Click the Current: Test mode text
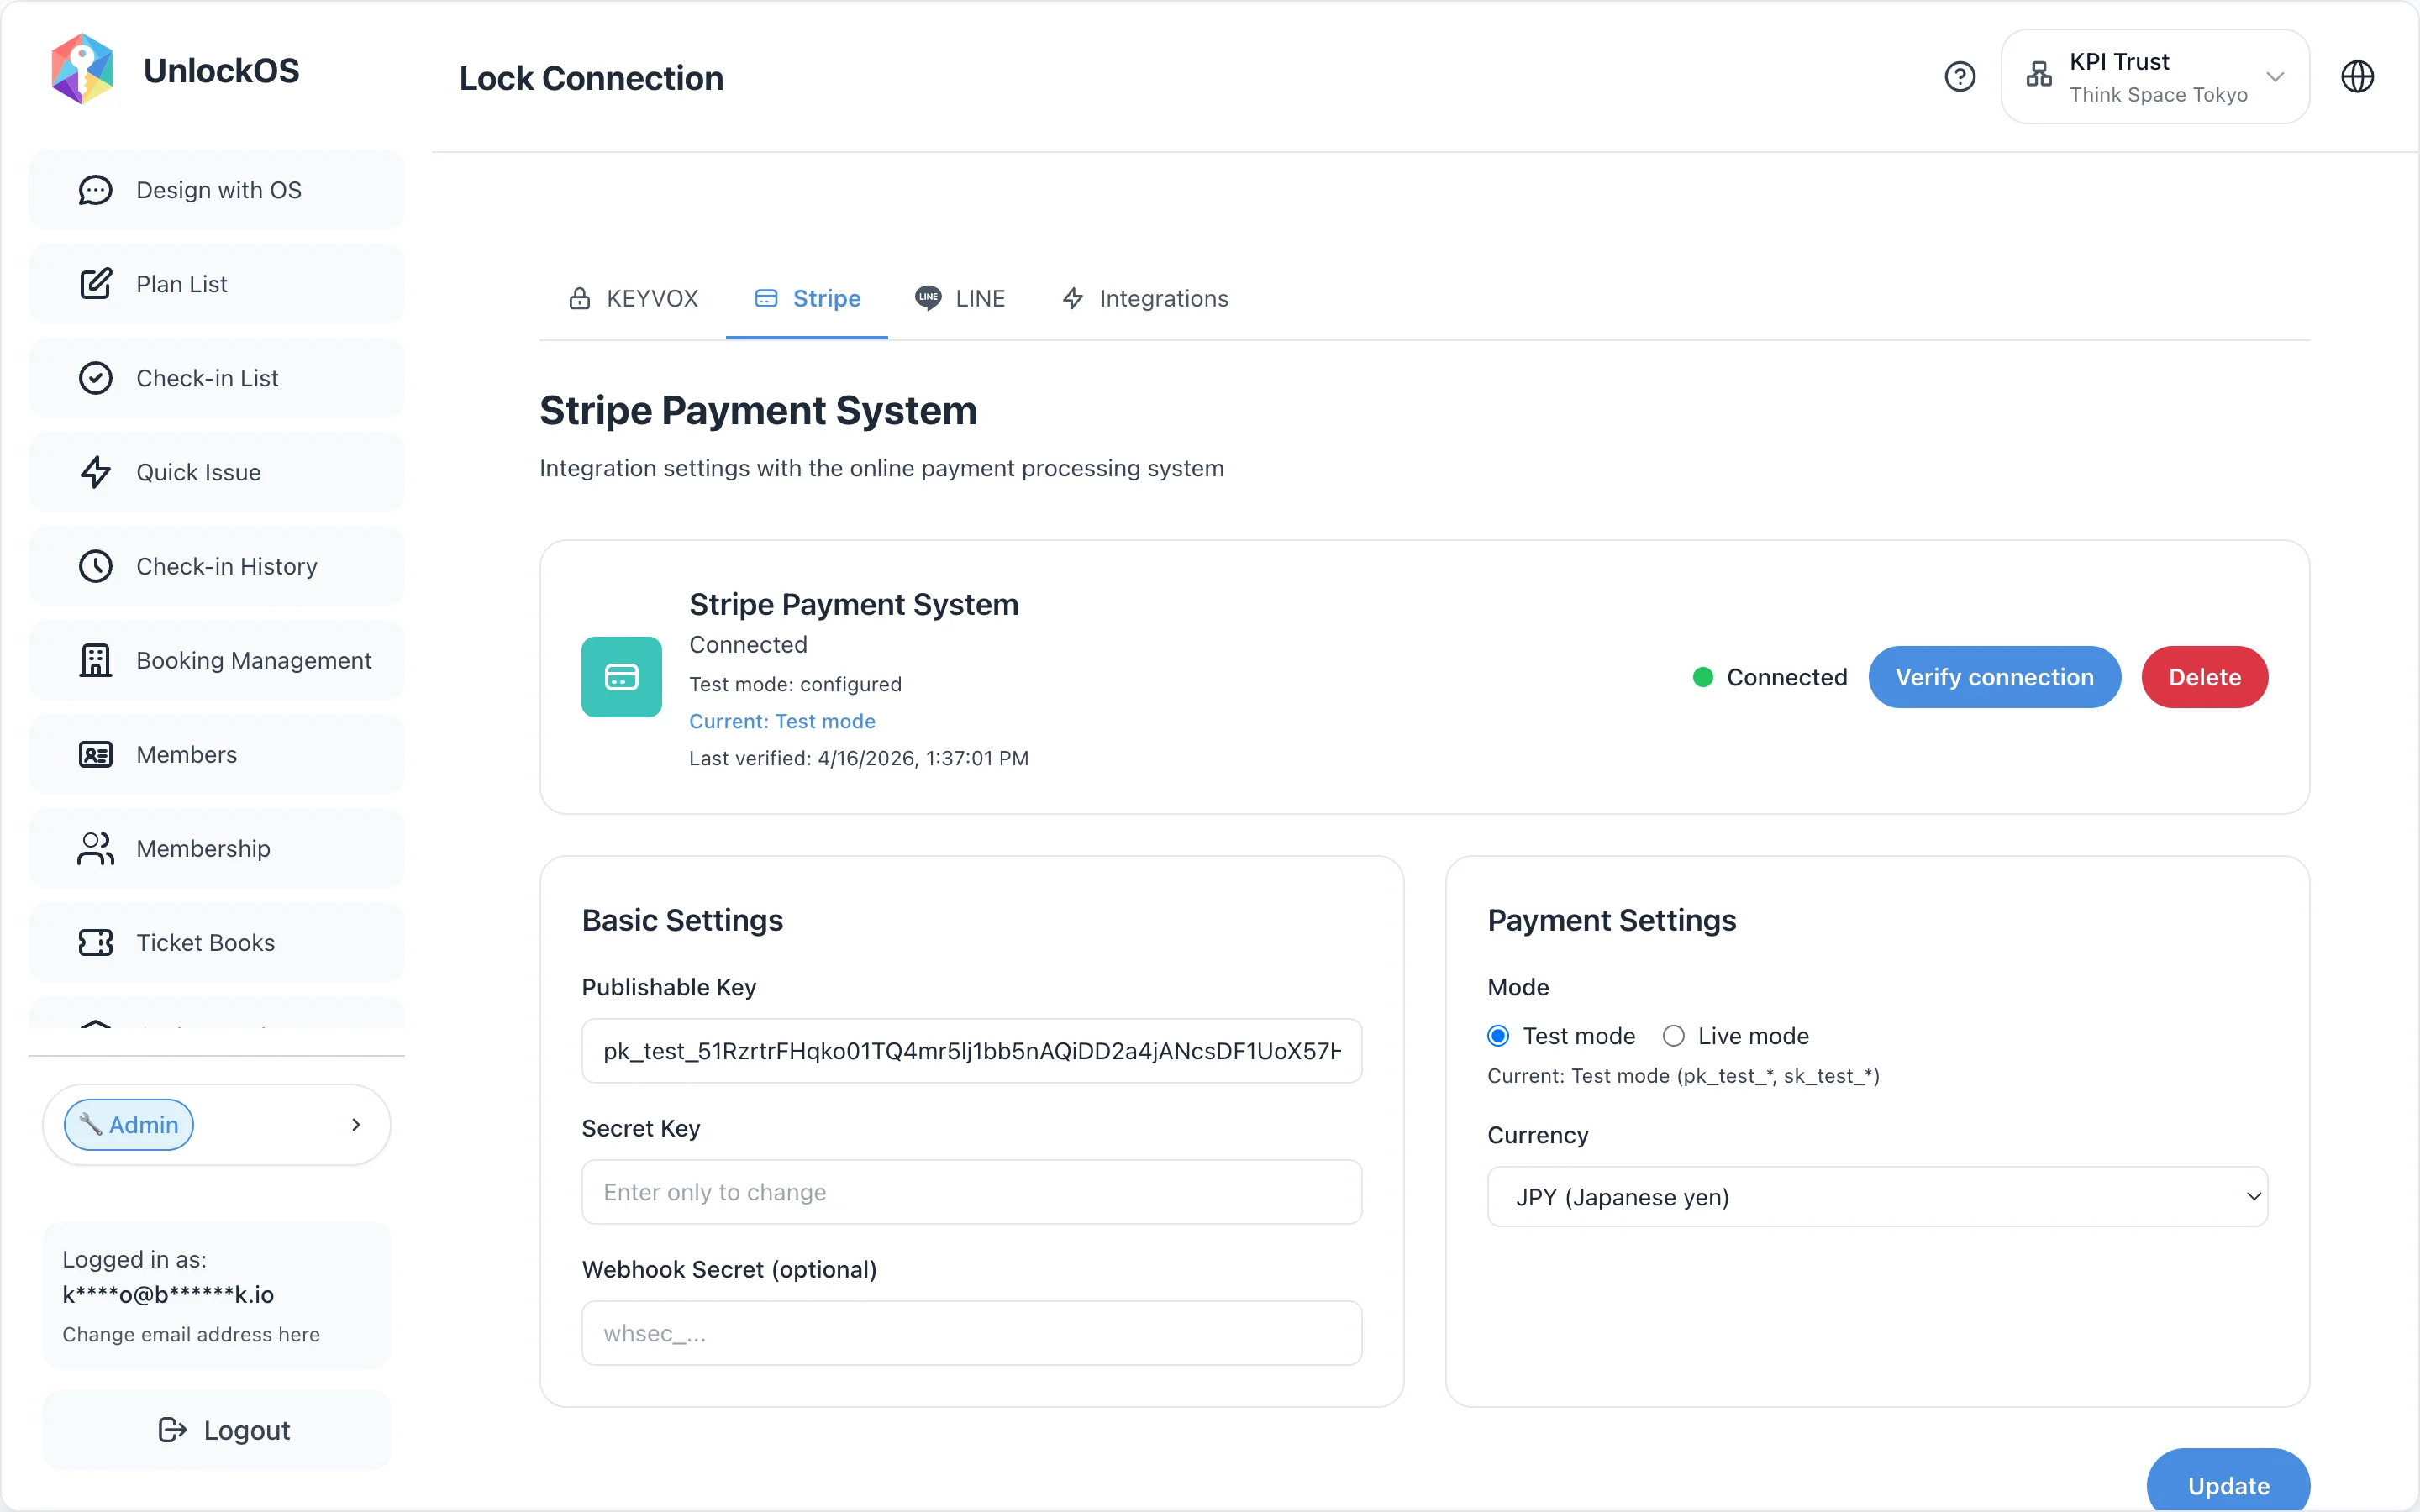Image resolution: width=2420 pixels, height=1512 pixels. tap(782, 721)
